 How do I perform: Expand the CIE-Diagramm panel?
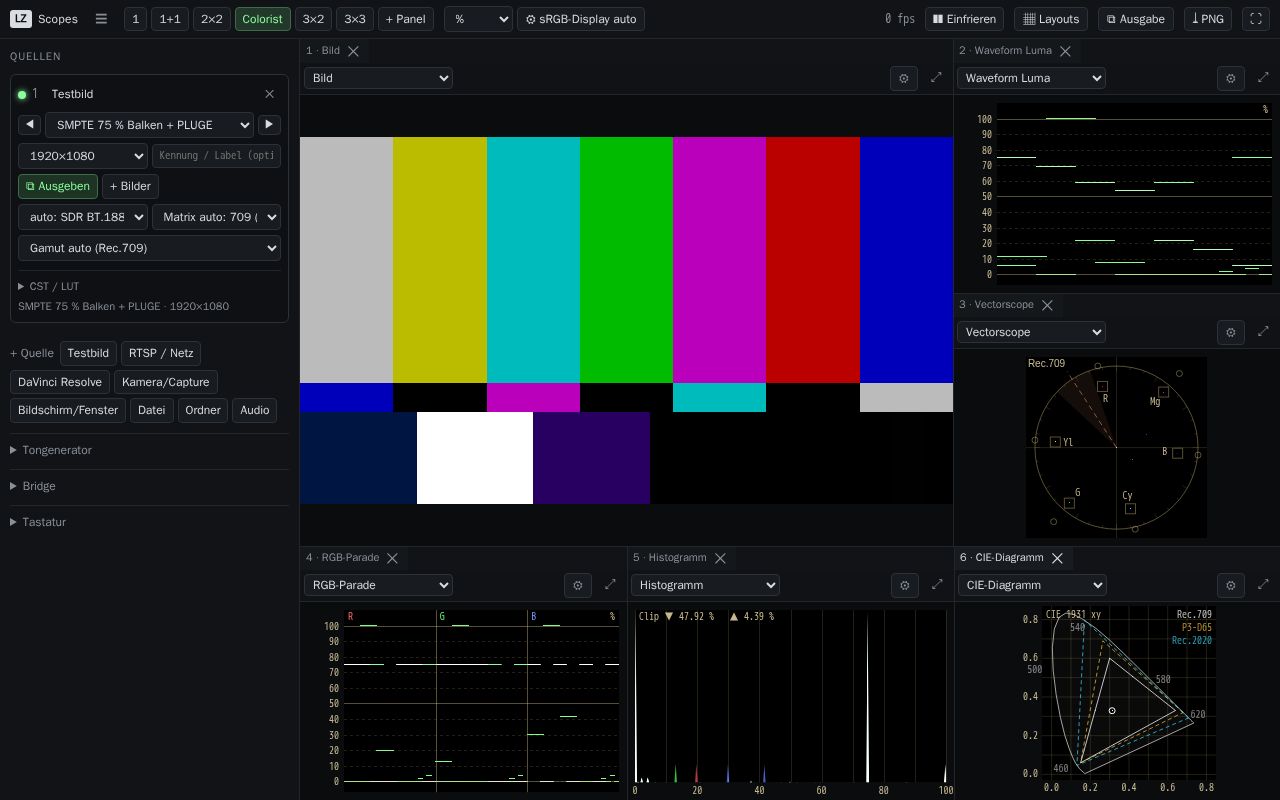point(1263,584)
